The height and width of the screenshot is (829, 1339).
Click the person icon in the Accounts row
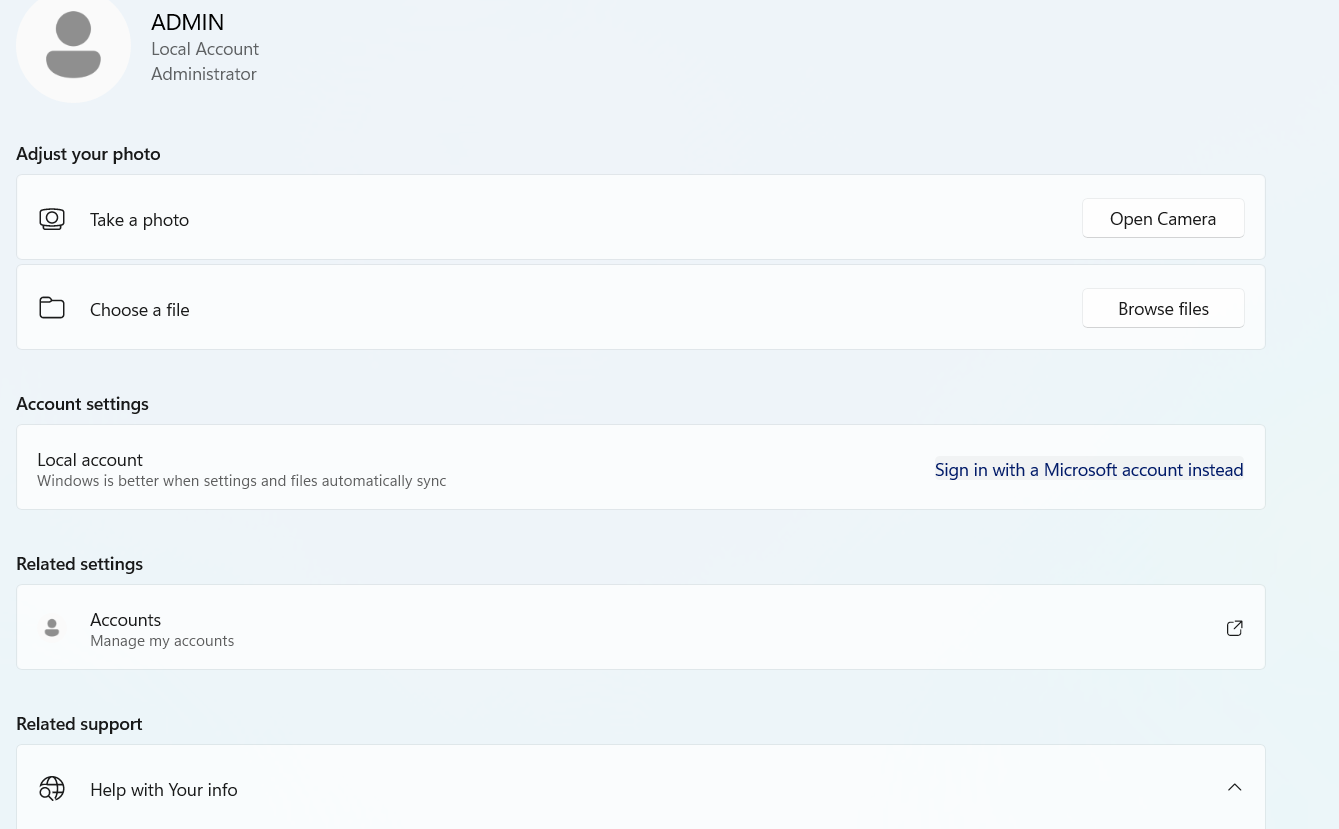52,628
